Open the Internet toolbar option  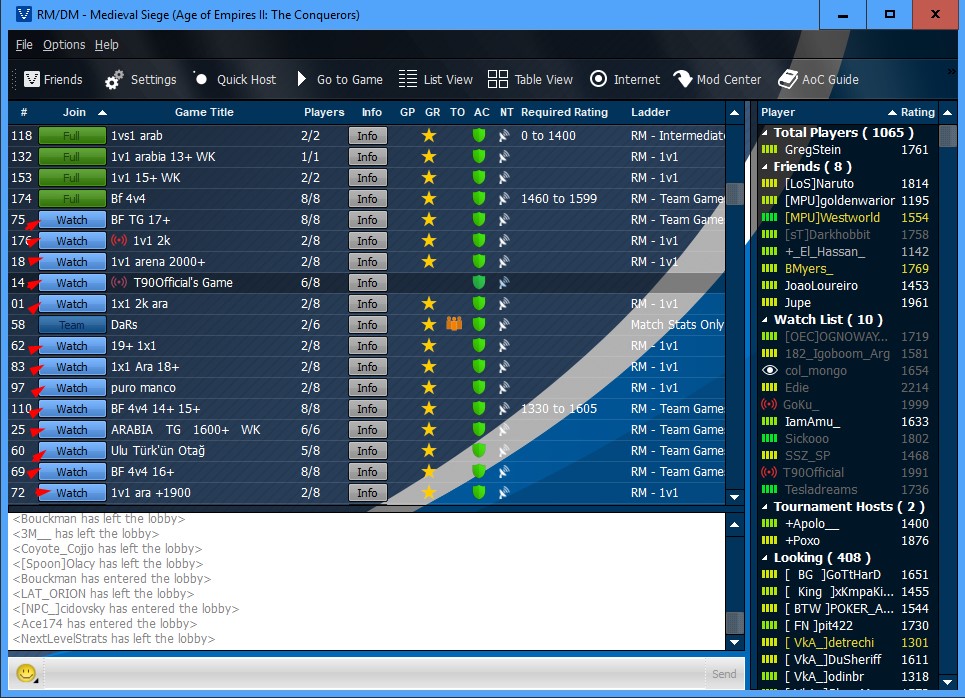tap(625, 79)
